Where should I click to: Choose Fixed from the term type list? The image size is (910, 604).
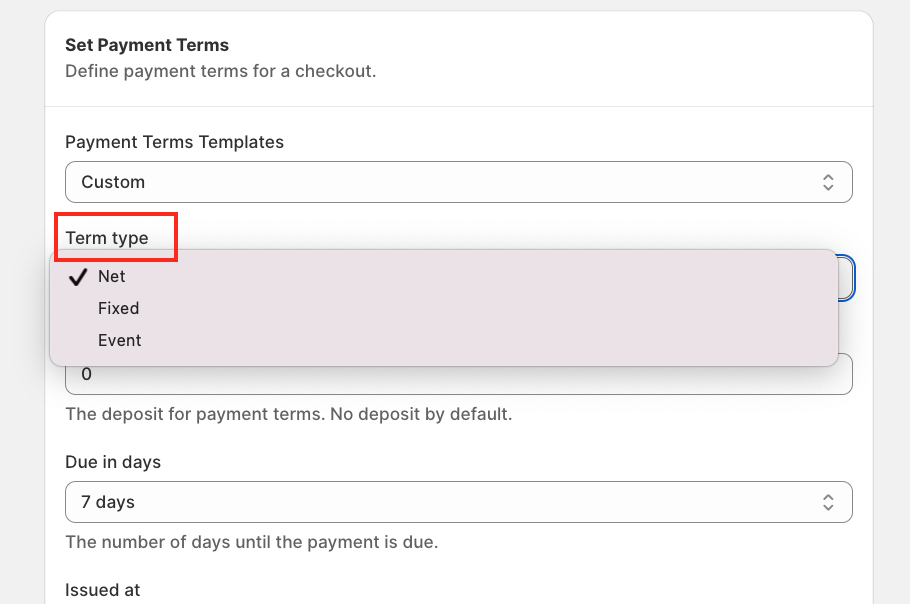click(x=118, y=309)
